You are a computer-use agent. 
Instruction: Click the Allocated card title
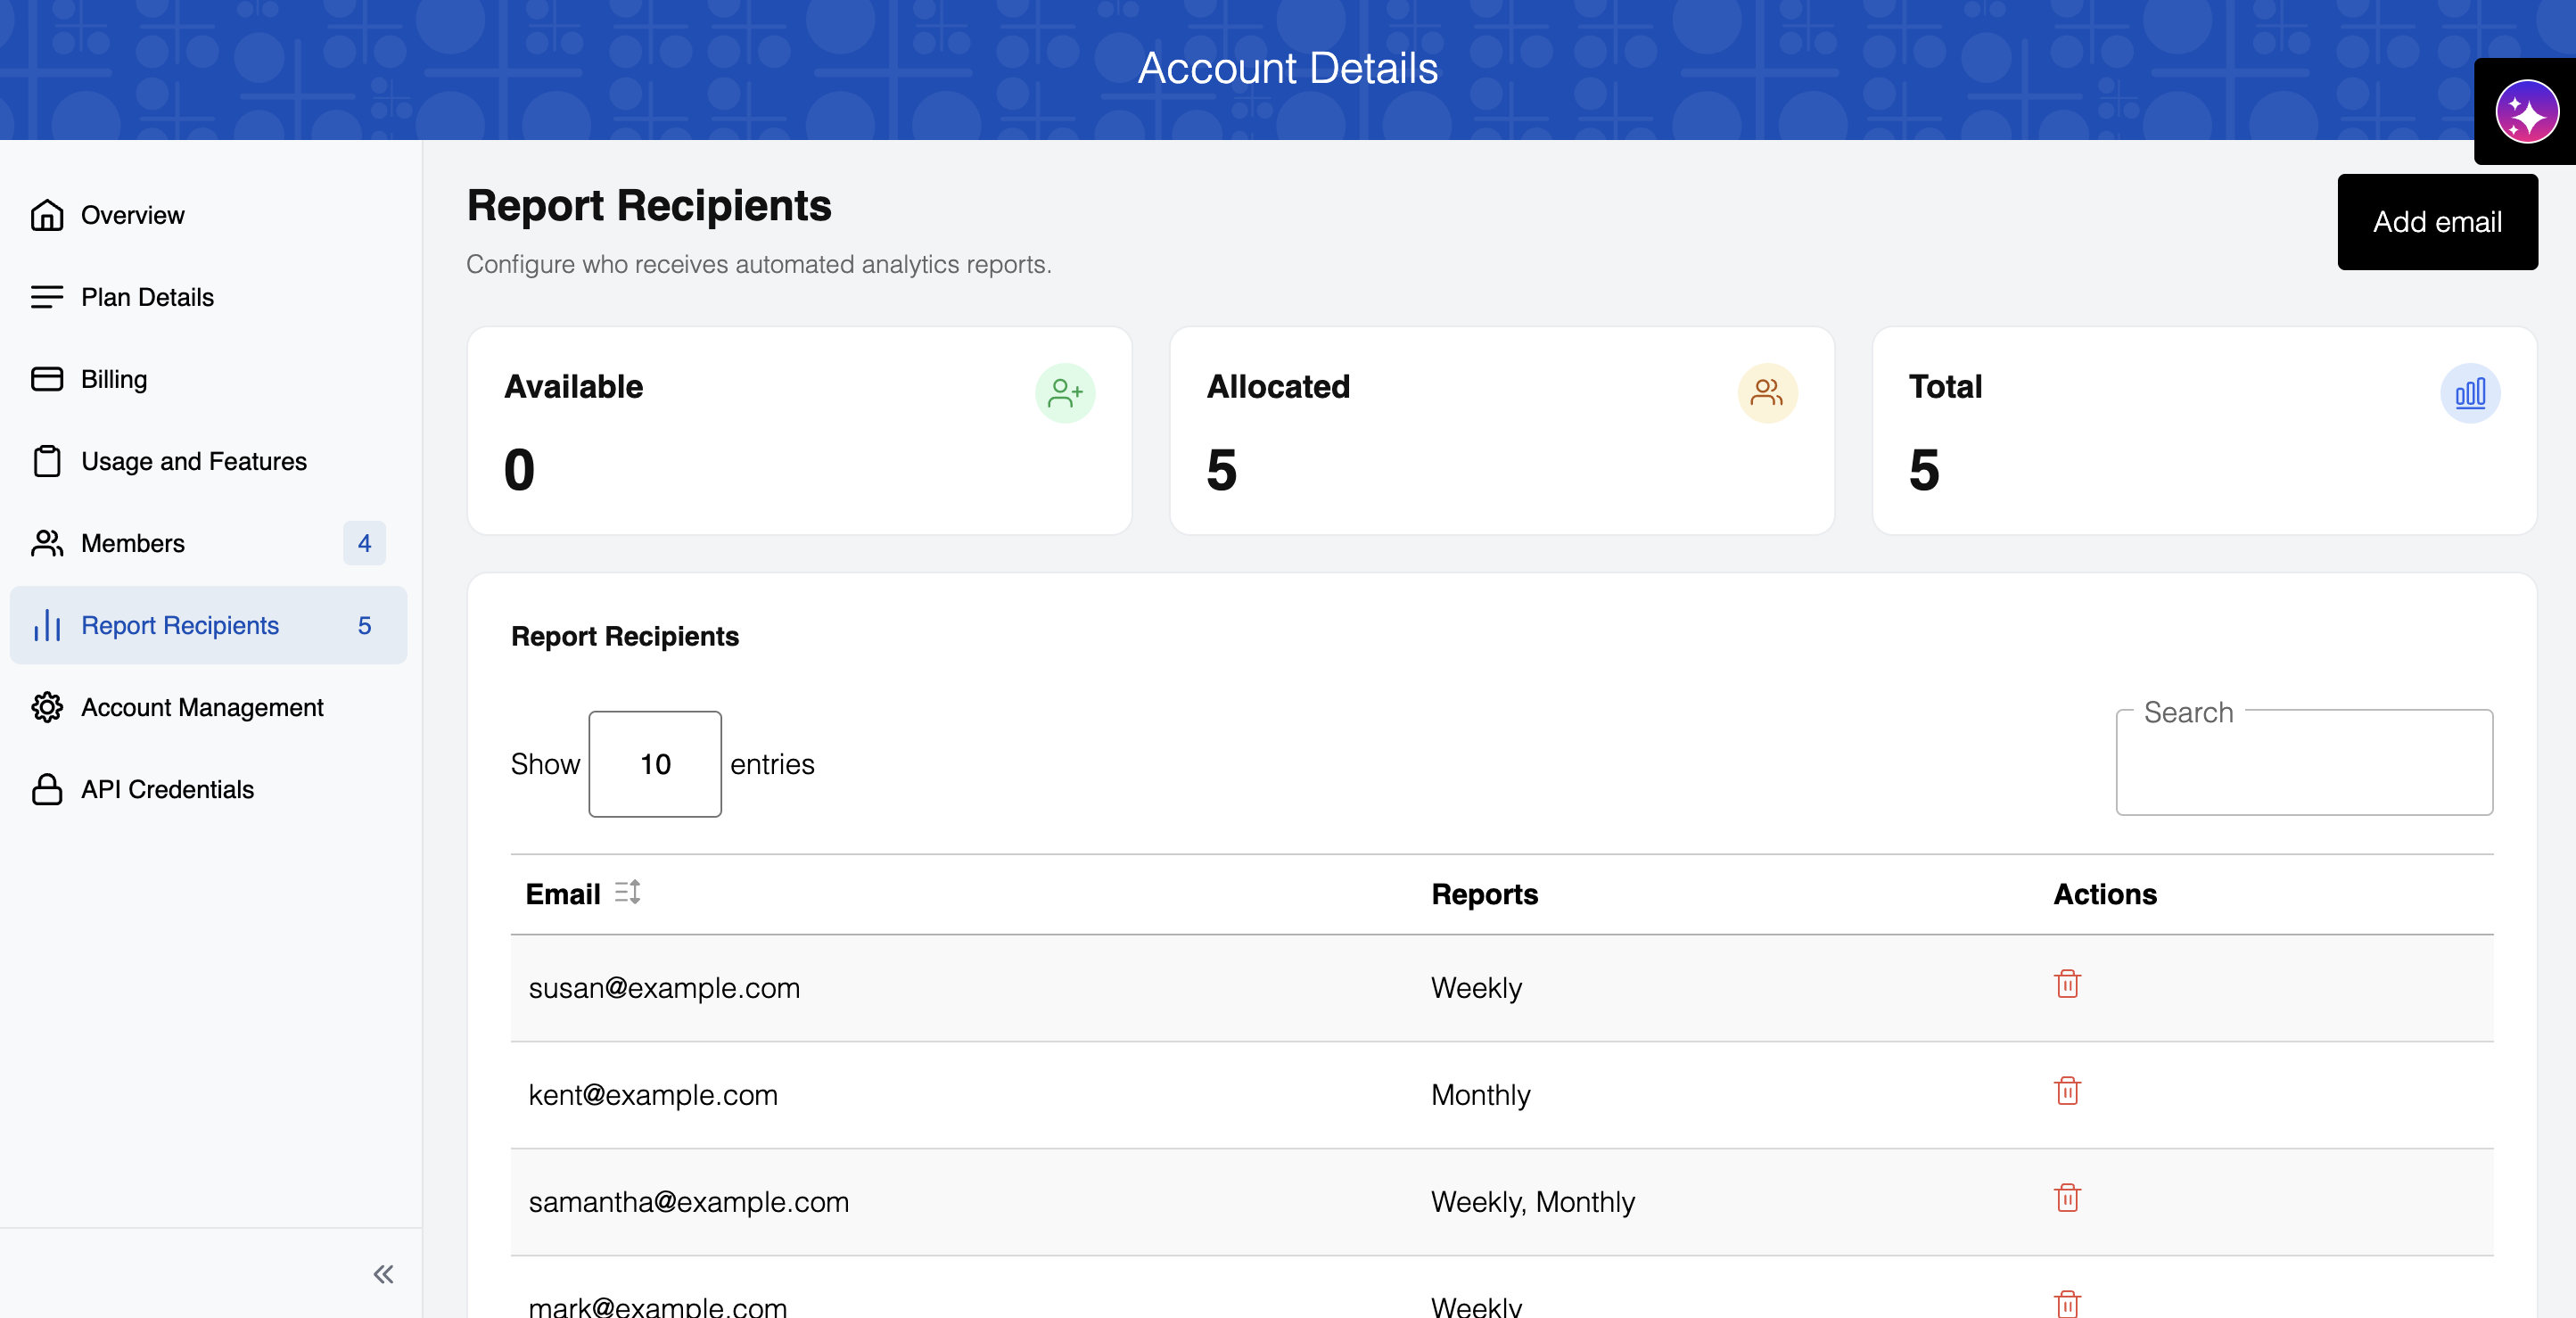(x=1278, y=387)
